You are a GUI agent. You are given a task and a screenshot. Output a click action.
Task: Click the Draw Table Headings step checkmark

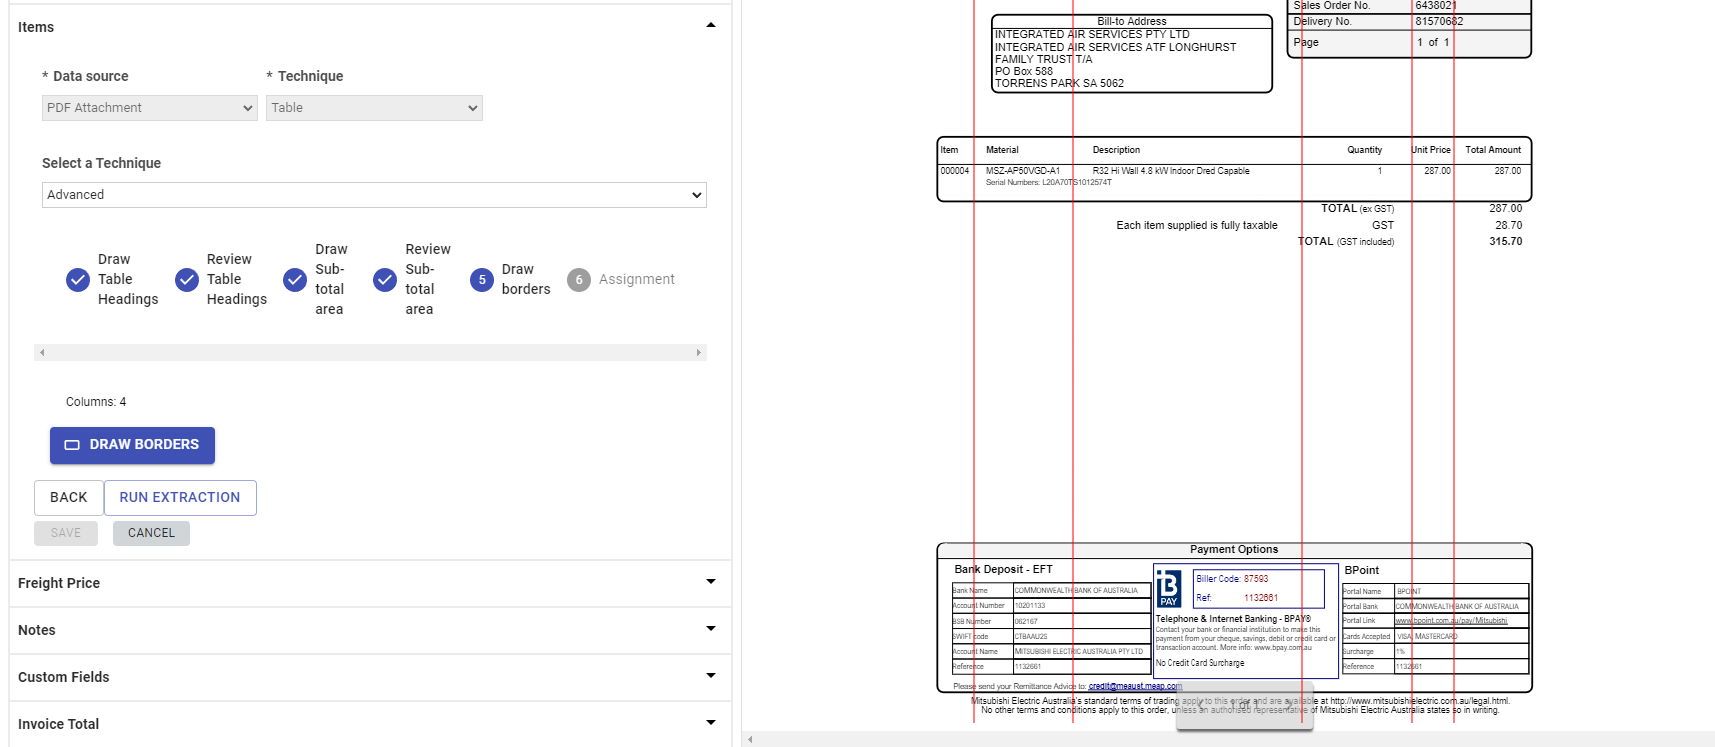78,280
